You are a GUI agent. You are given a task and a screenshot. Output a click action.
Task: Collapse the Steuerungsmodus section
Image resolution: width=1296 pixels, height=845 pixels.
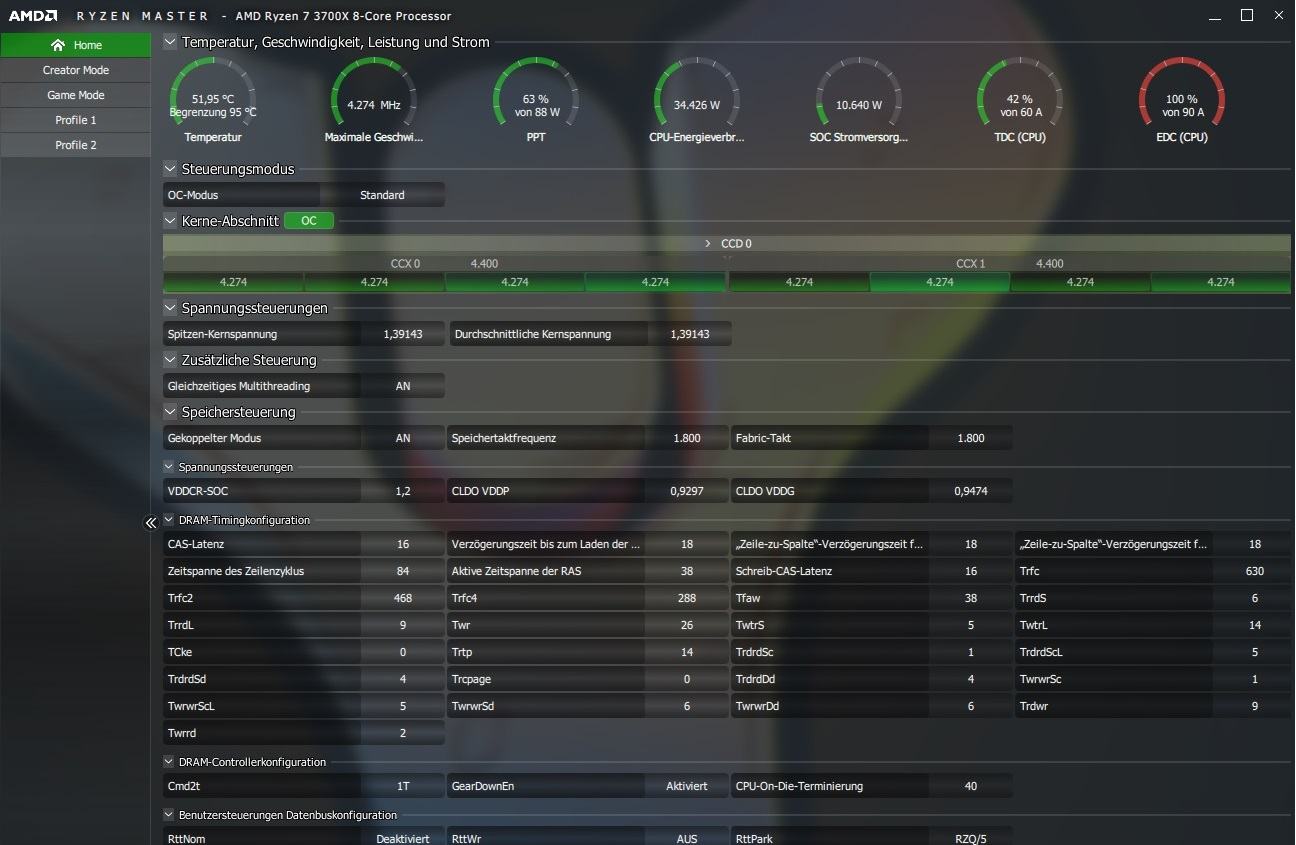click(x=170, y=169)
